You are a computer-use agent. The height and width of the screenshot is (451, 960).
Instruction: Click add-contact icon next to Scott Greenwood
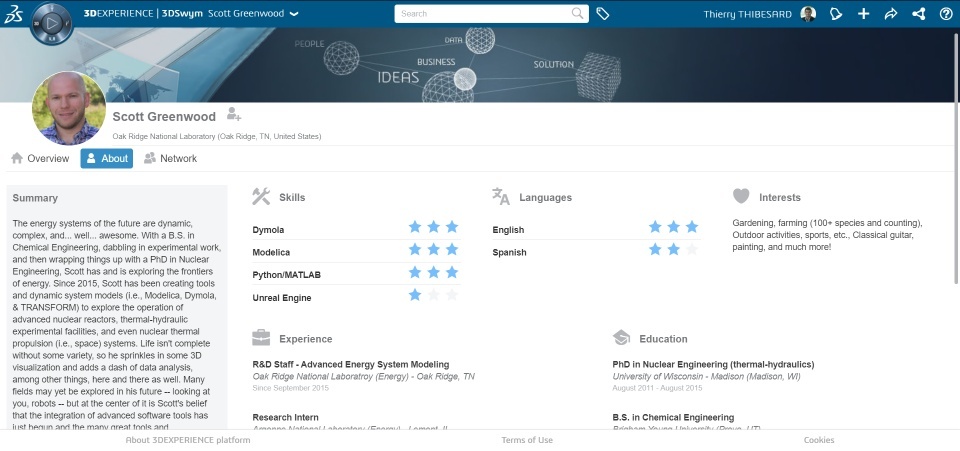[233, 114]
